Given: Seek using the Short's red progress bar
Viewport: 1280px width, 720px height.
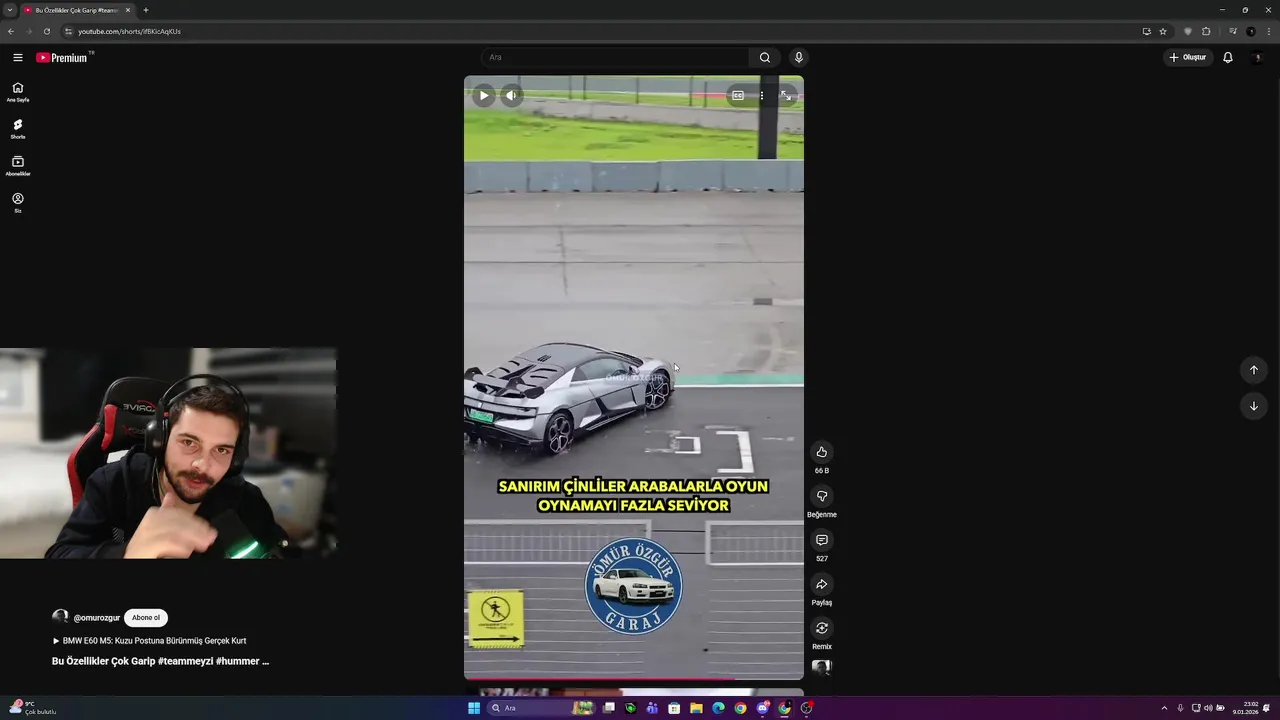Looking at the screenshot, I should coord(634,679).
